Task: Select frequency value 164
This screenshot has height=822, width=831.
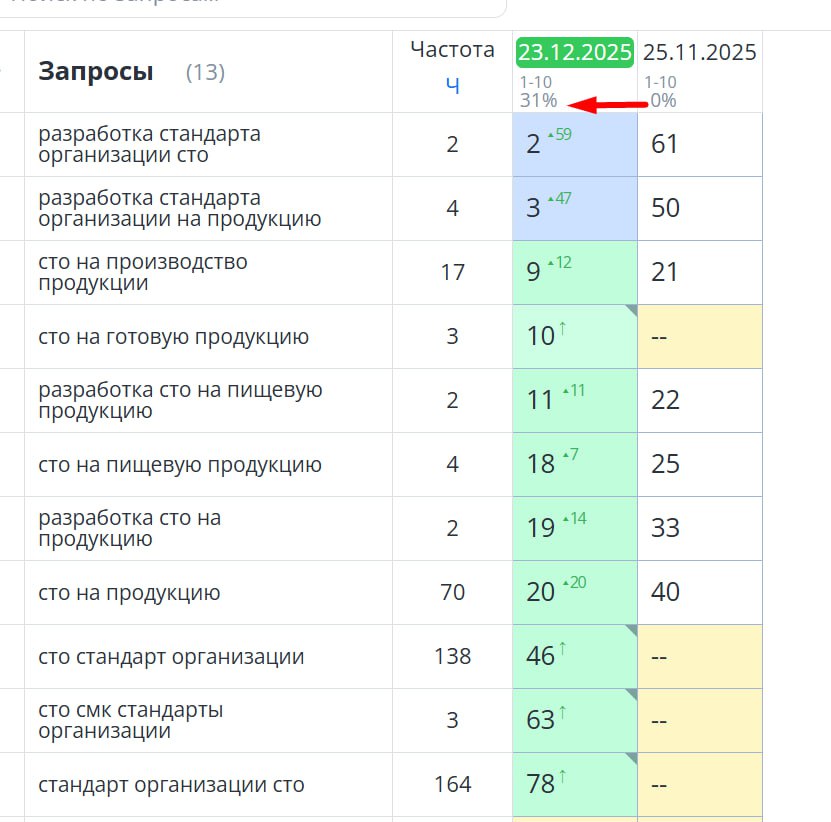Action: click(452, 785)
